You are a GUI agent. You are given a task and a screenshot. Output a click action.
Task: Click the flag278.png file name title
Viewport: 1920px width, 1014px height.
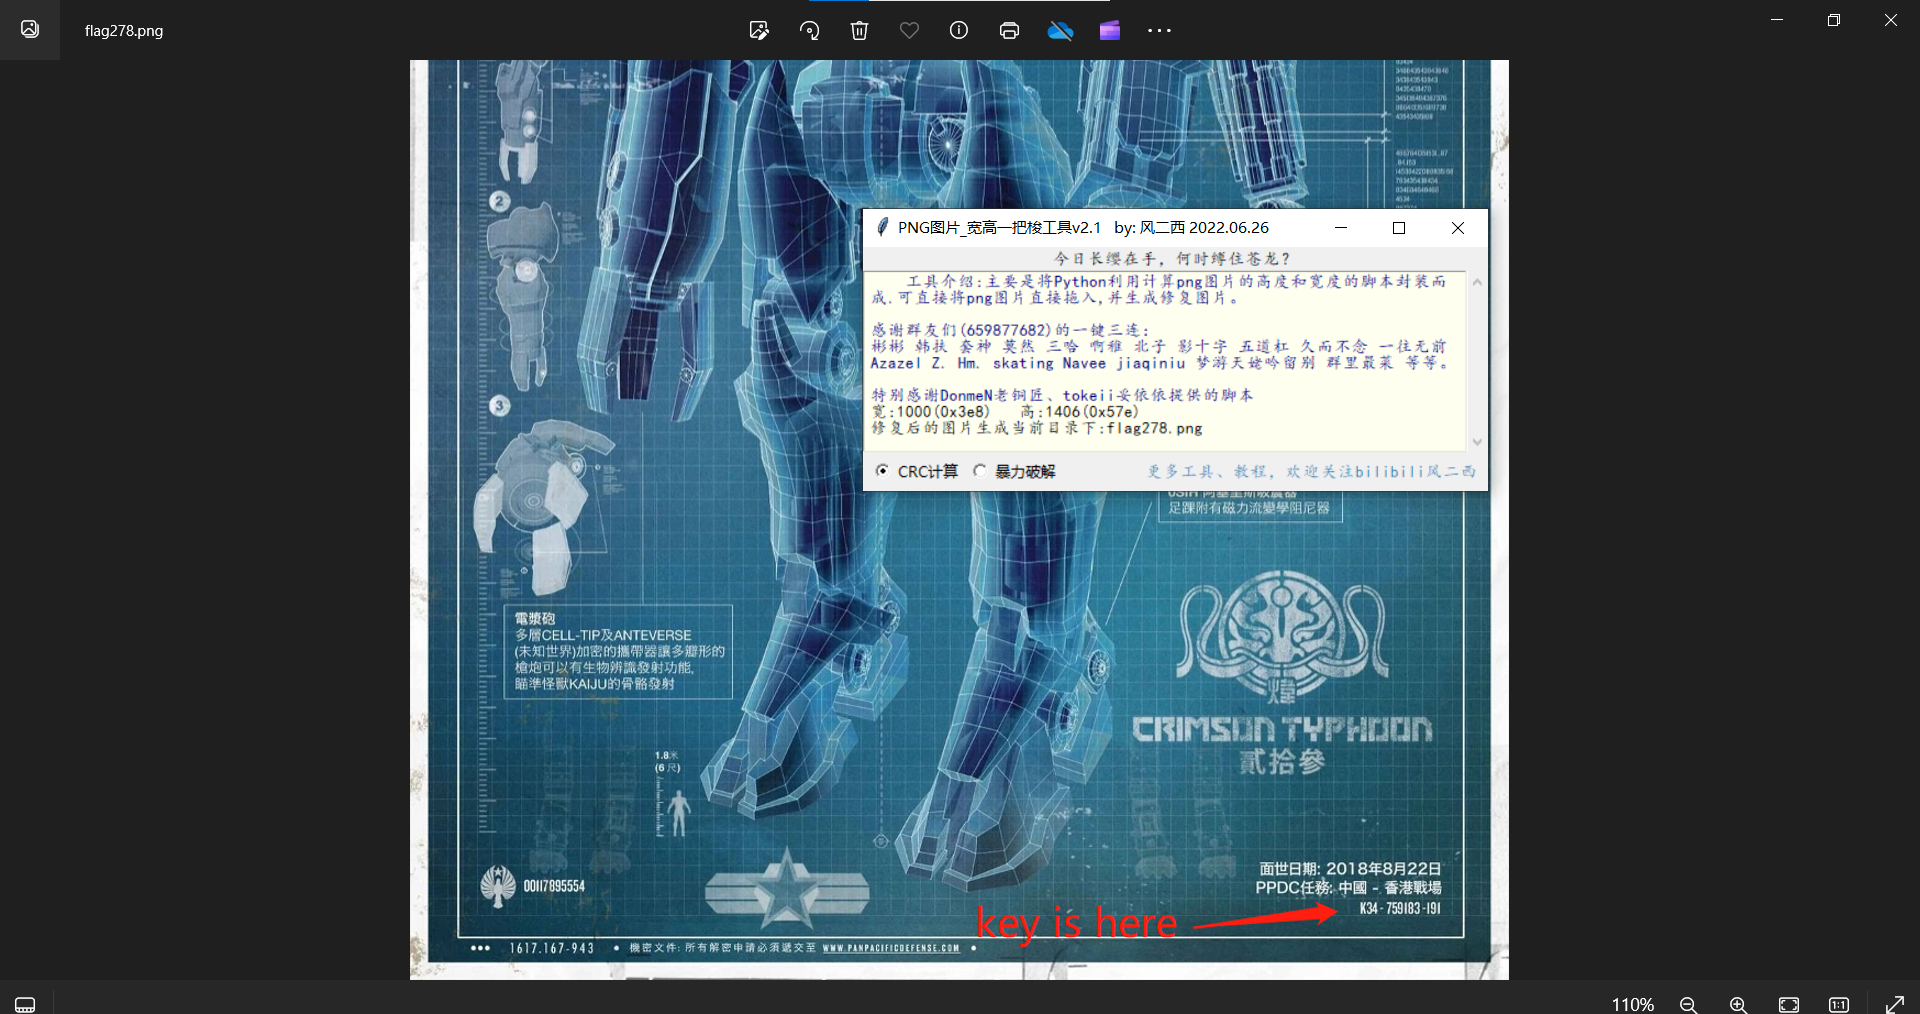[x=124, y=31]
